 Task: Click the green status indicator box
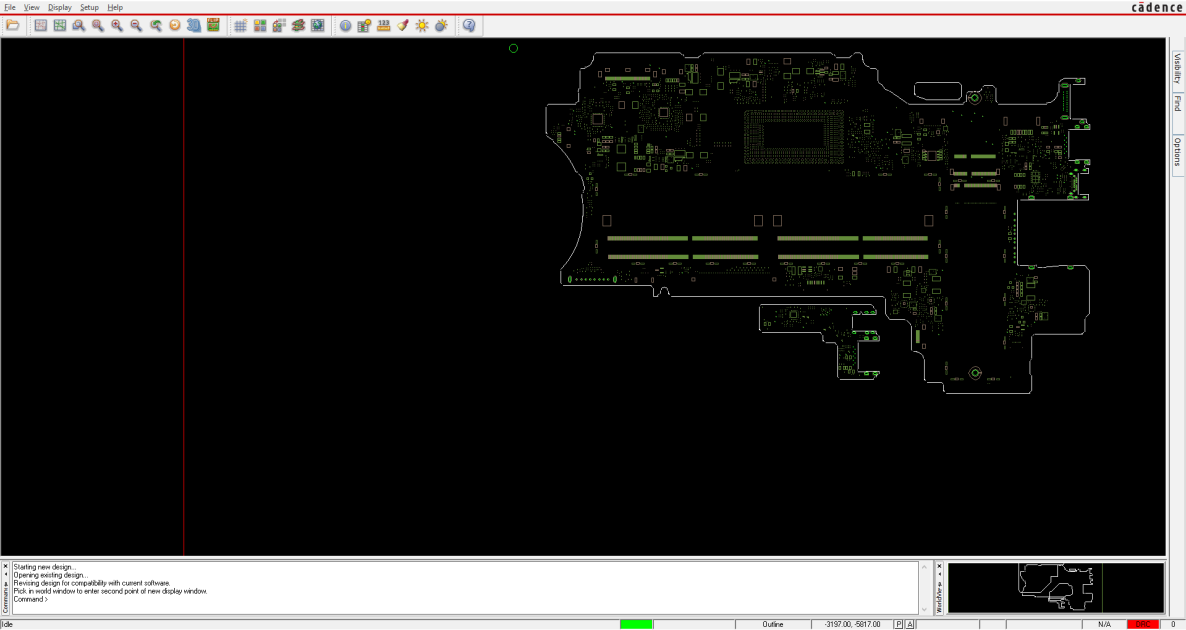click(635, 624)
